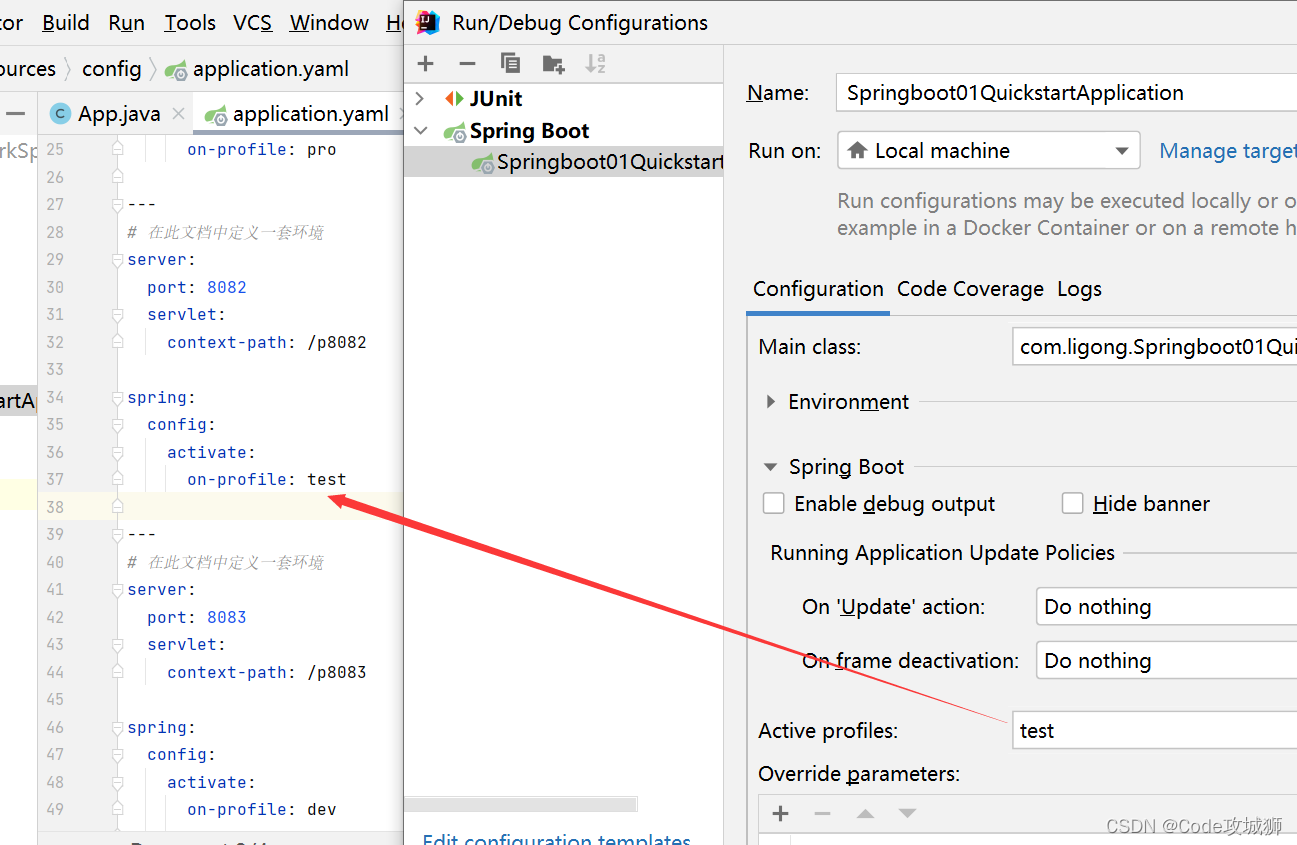Click the Spring Boot leaf icon in tree
1297x845 pixels.
455,131
